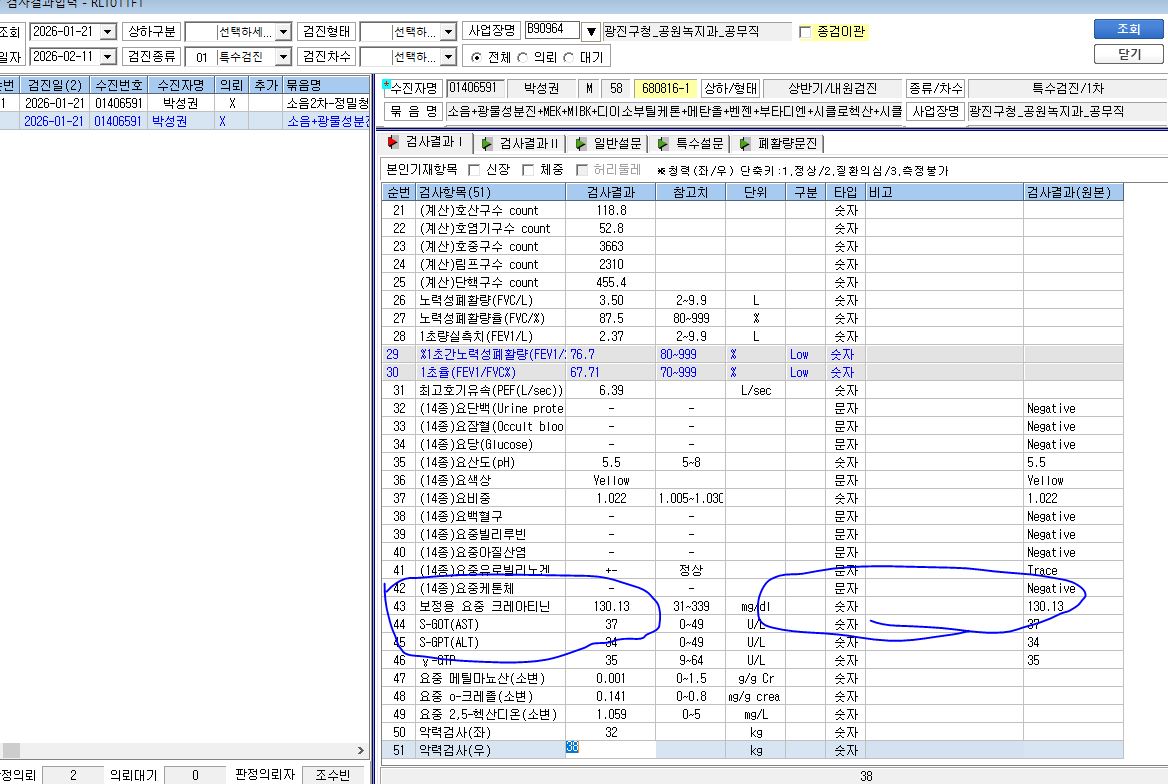Click the green flag icon beside 폐활량문진
This screenshot has height=784, width=1168.
(745, 143)
